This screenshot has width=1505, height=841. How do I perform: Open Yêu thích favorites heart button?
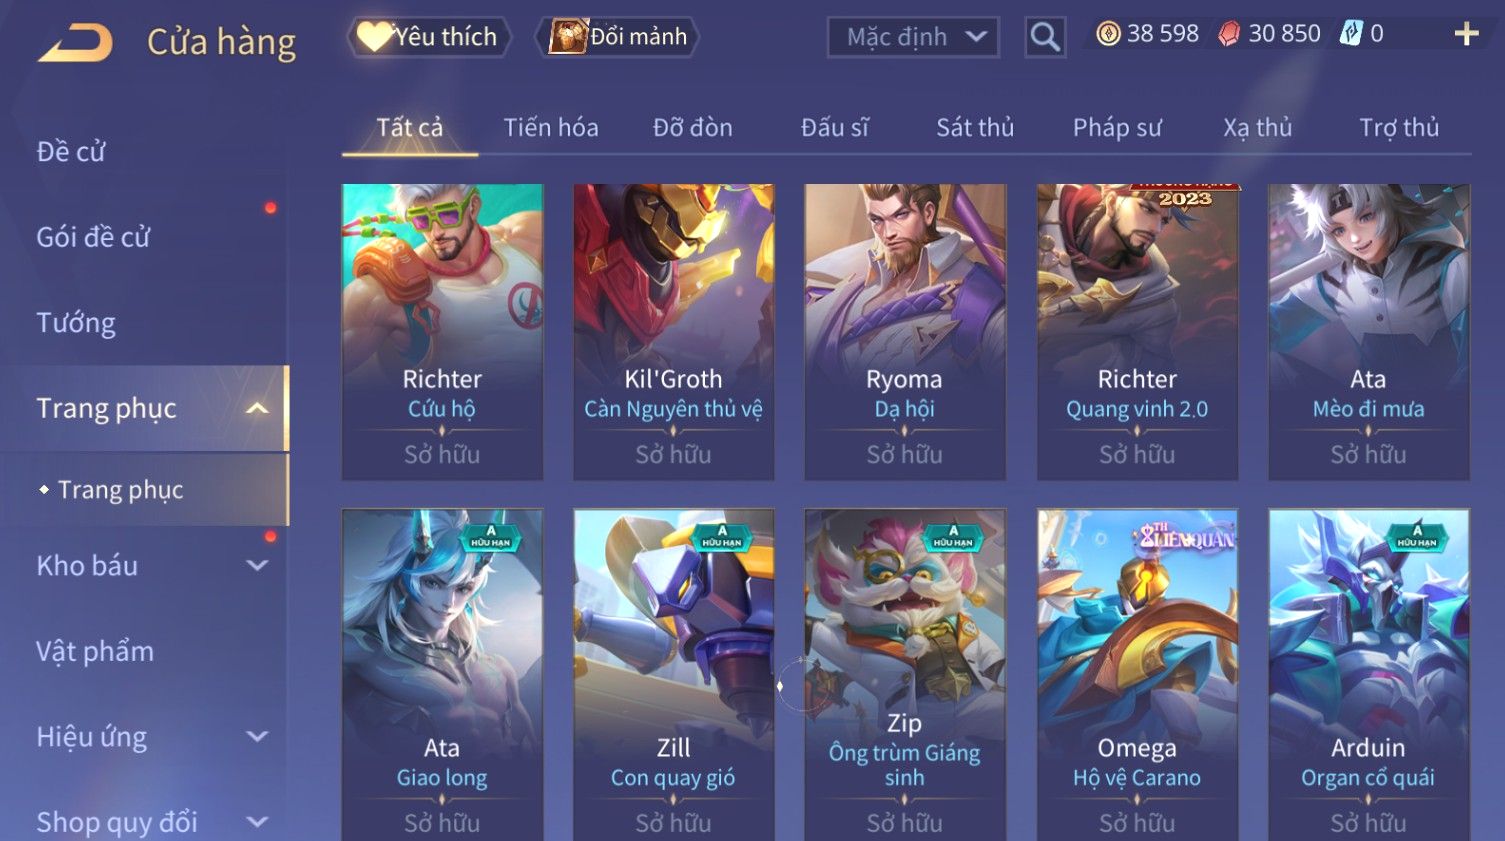(429, 37)
